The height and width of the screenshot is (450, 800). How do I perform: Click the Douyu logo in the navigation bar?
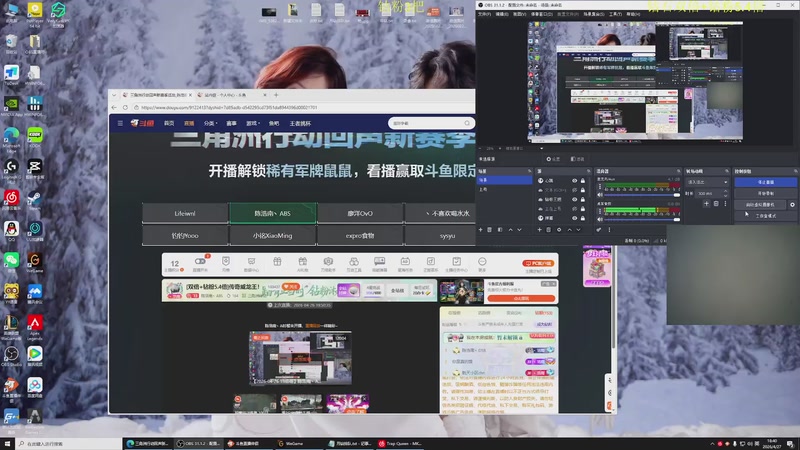pyautogui.click(x=142, y=123)
